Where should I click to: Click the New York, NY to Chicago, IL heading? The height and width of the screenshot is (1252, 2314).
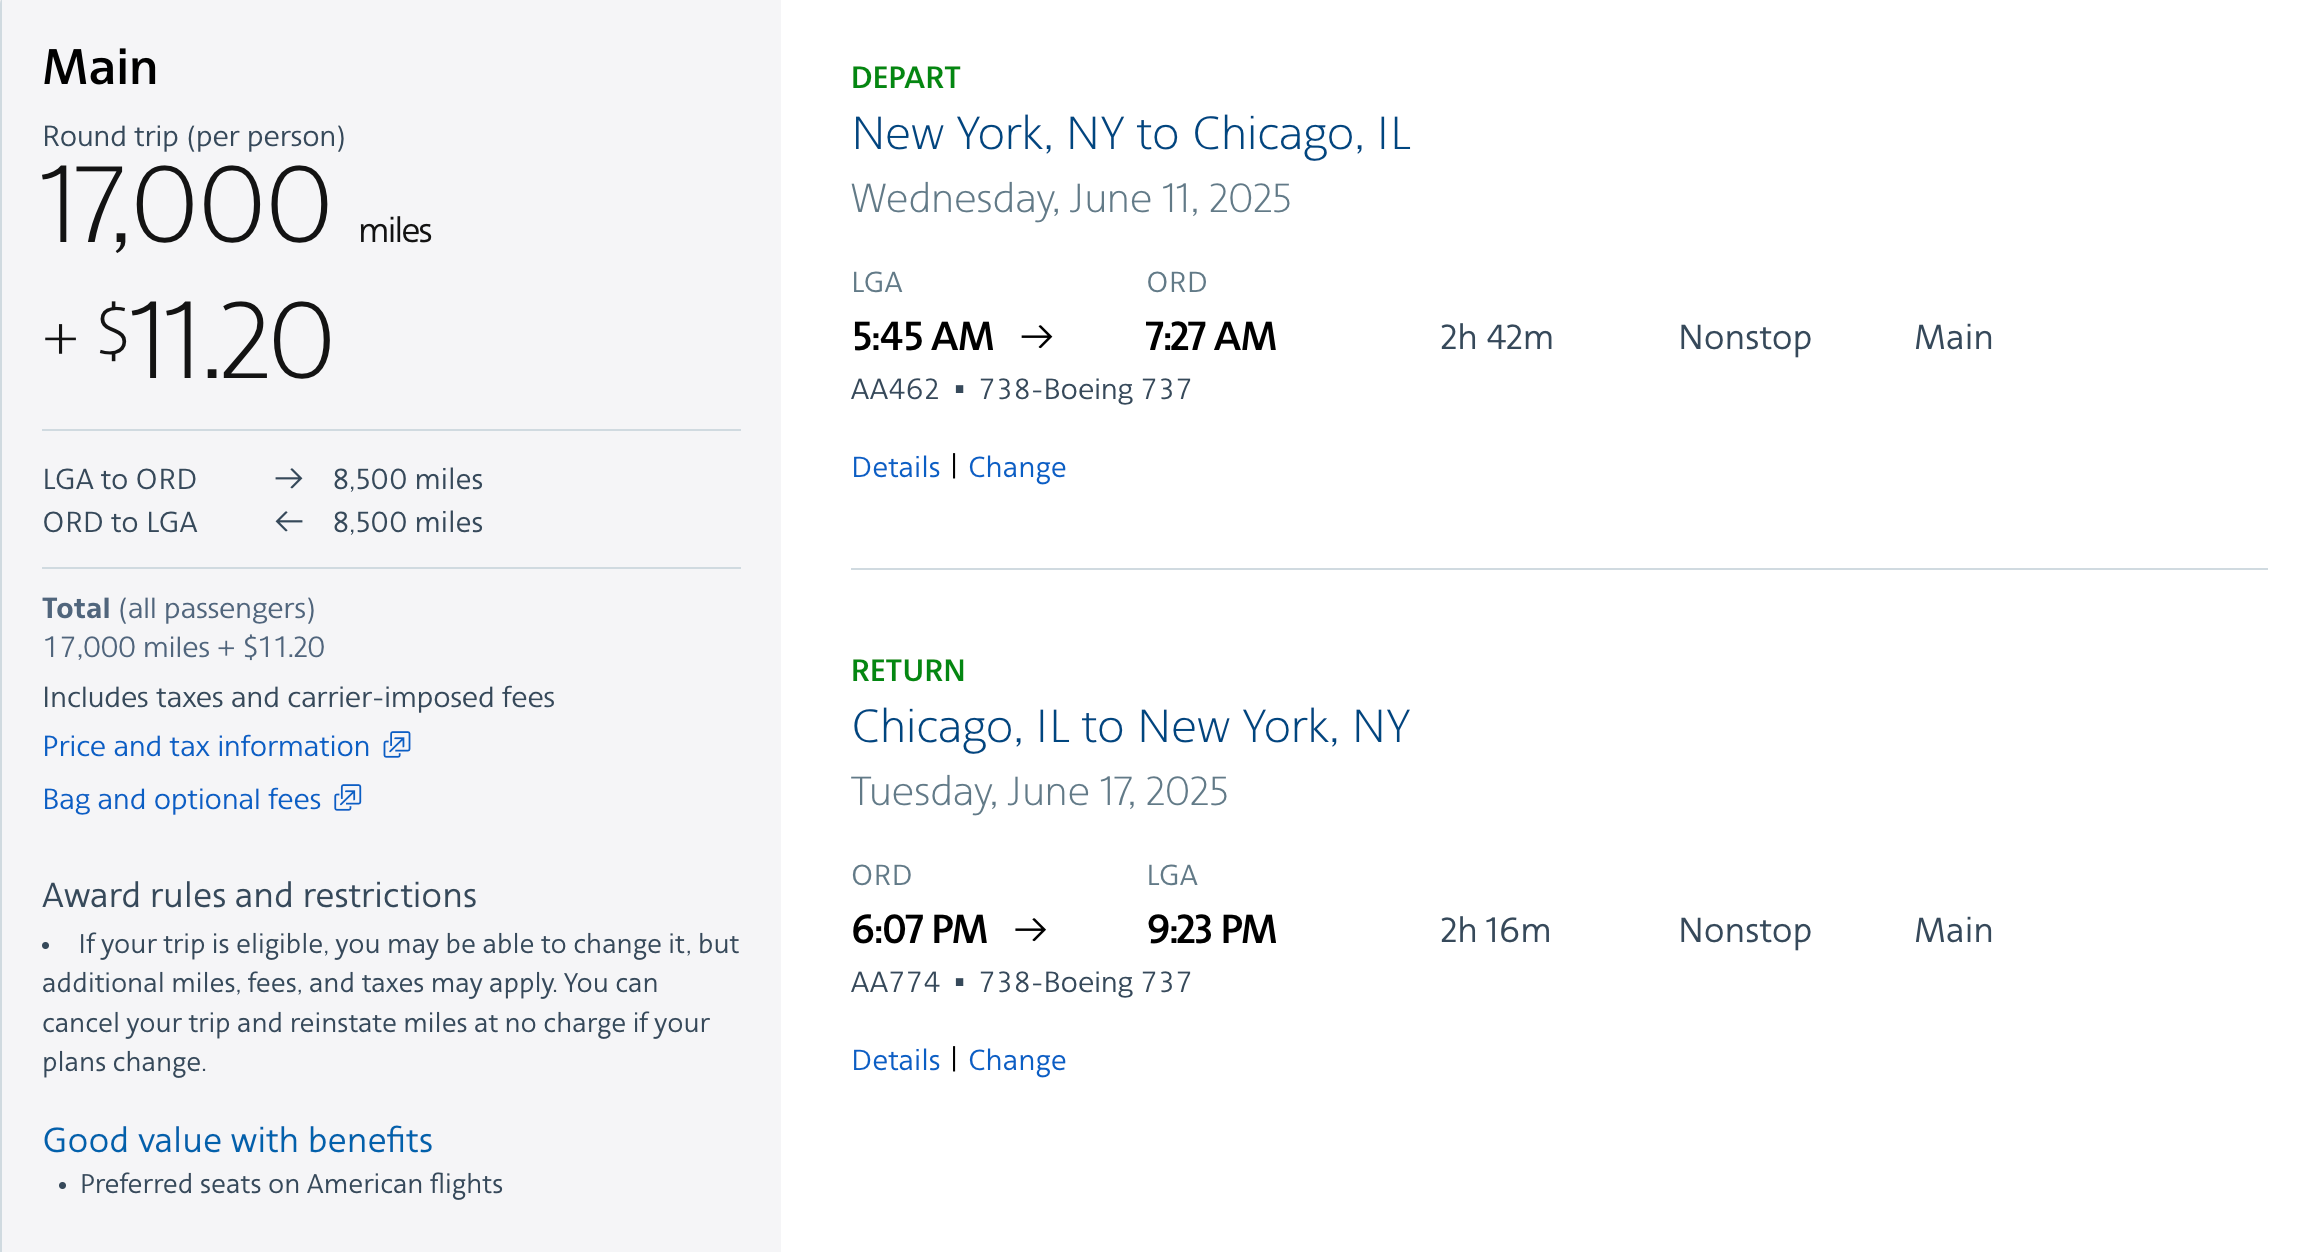(1131, 133)
